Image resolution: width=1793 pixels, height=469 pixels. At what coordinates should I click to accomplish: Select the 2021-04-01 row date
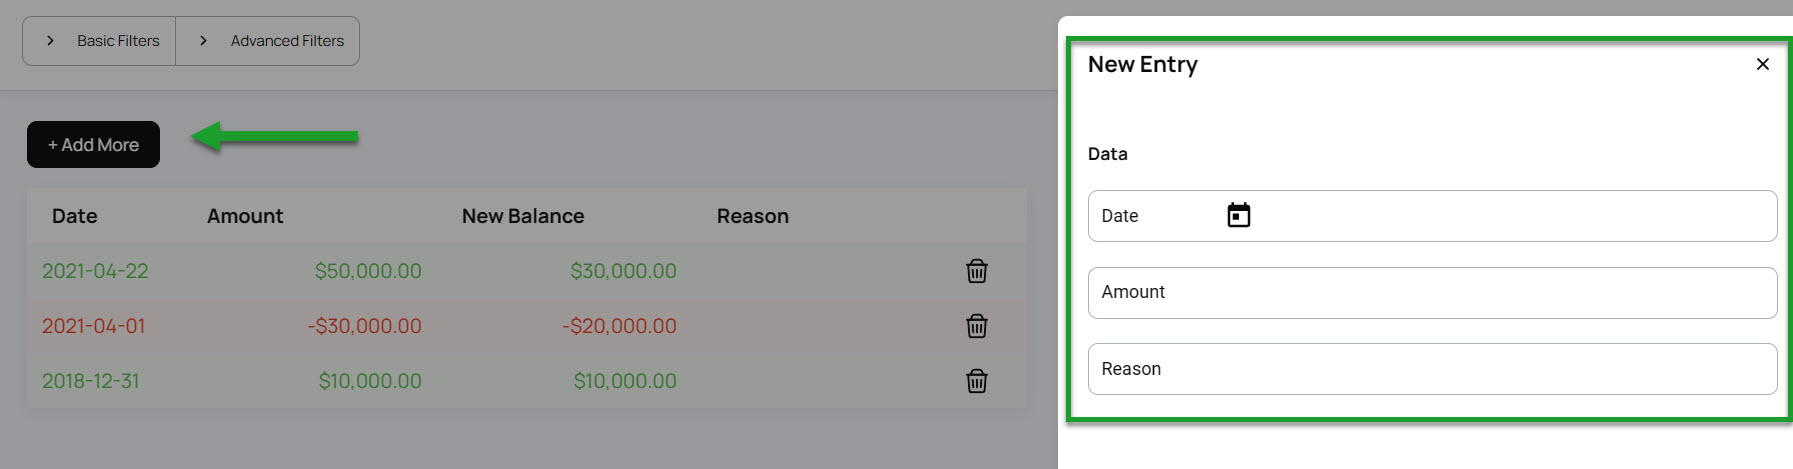pyautogui.click(x=93, y=326)
